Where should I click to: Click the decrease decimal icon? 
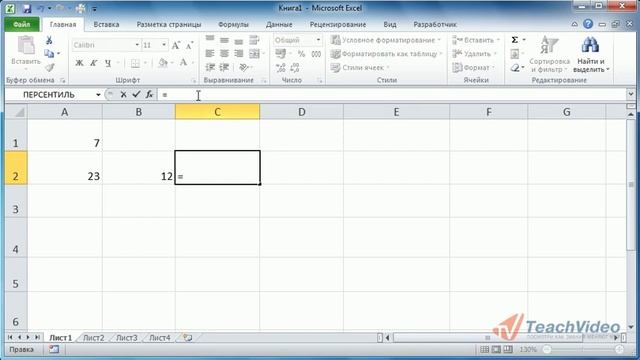[x=295, y=68]
